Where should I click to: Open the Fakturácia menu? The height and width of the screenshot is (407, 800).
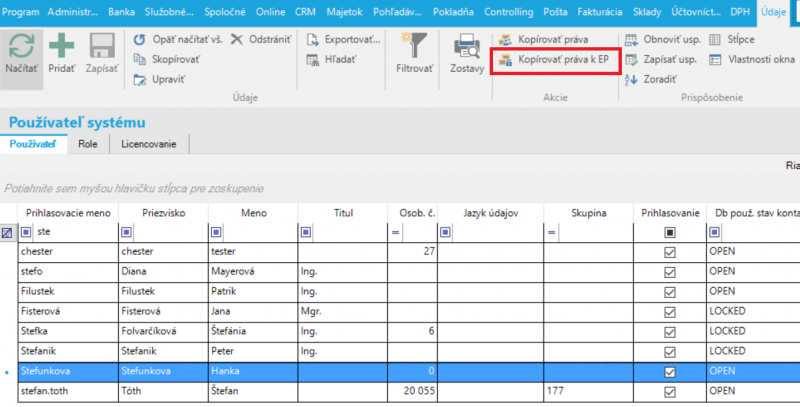tap(599, 12)
